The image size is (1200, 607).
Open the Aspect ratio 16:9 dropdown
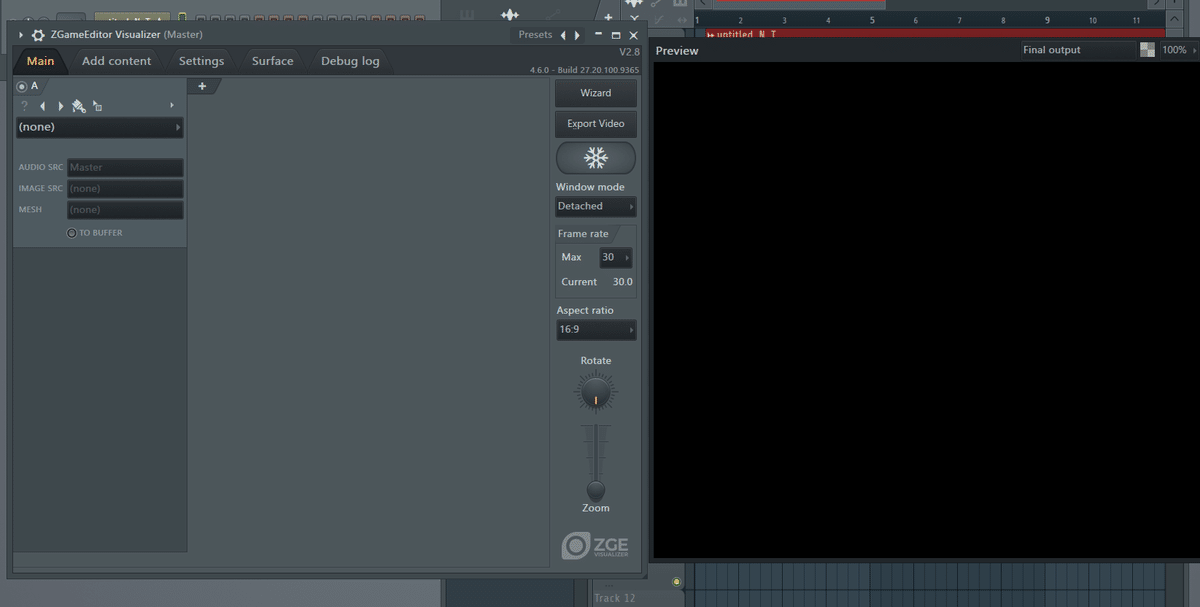point(596,329)
